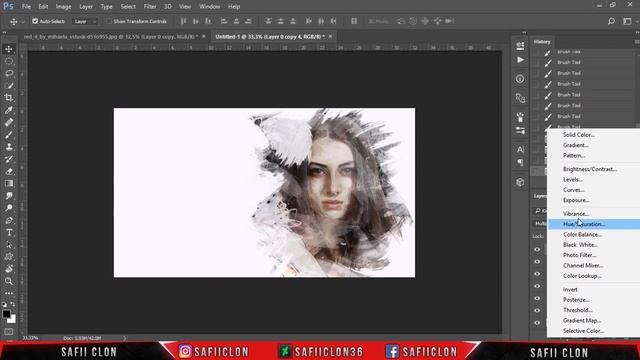Select the Eyedropper tool
This screenshot has height=360, width=640.
(x=9, y=110)
